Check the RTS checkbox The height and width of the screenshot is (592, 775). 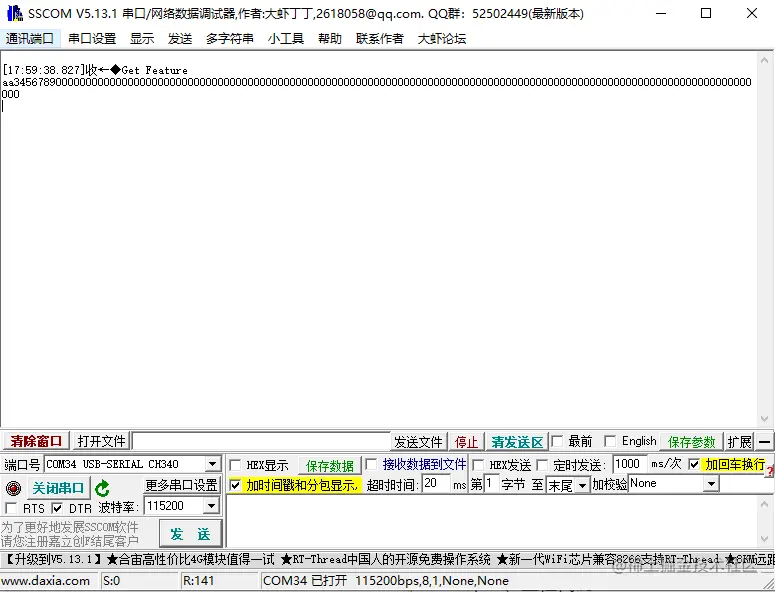click(x=10, y=508)
